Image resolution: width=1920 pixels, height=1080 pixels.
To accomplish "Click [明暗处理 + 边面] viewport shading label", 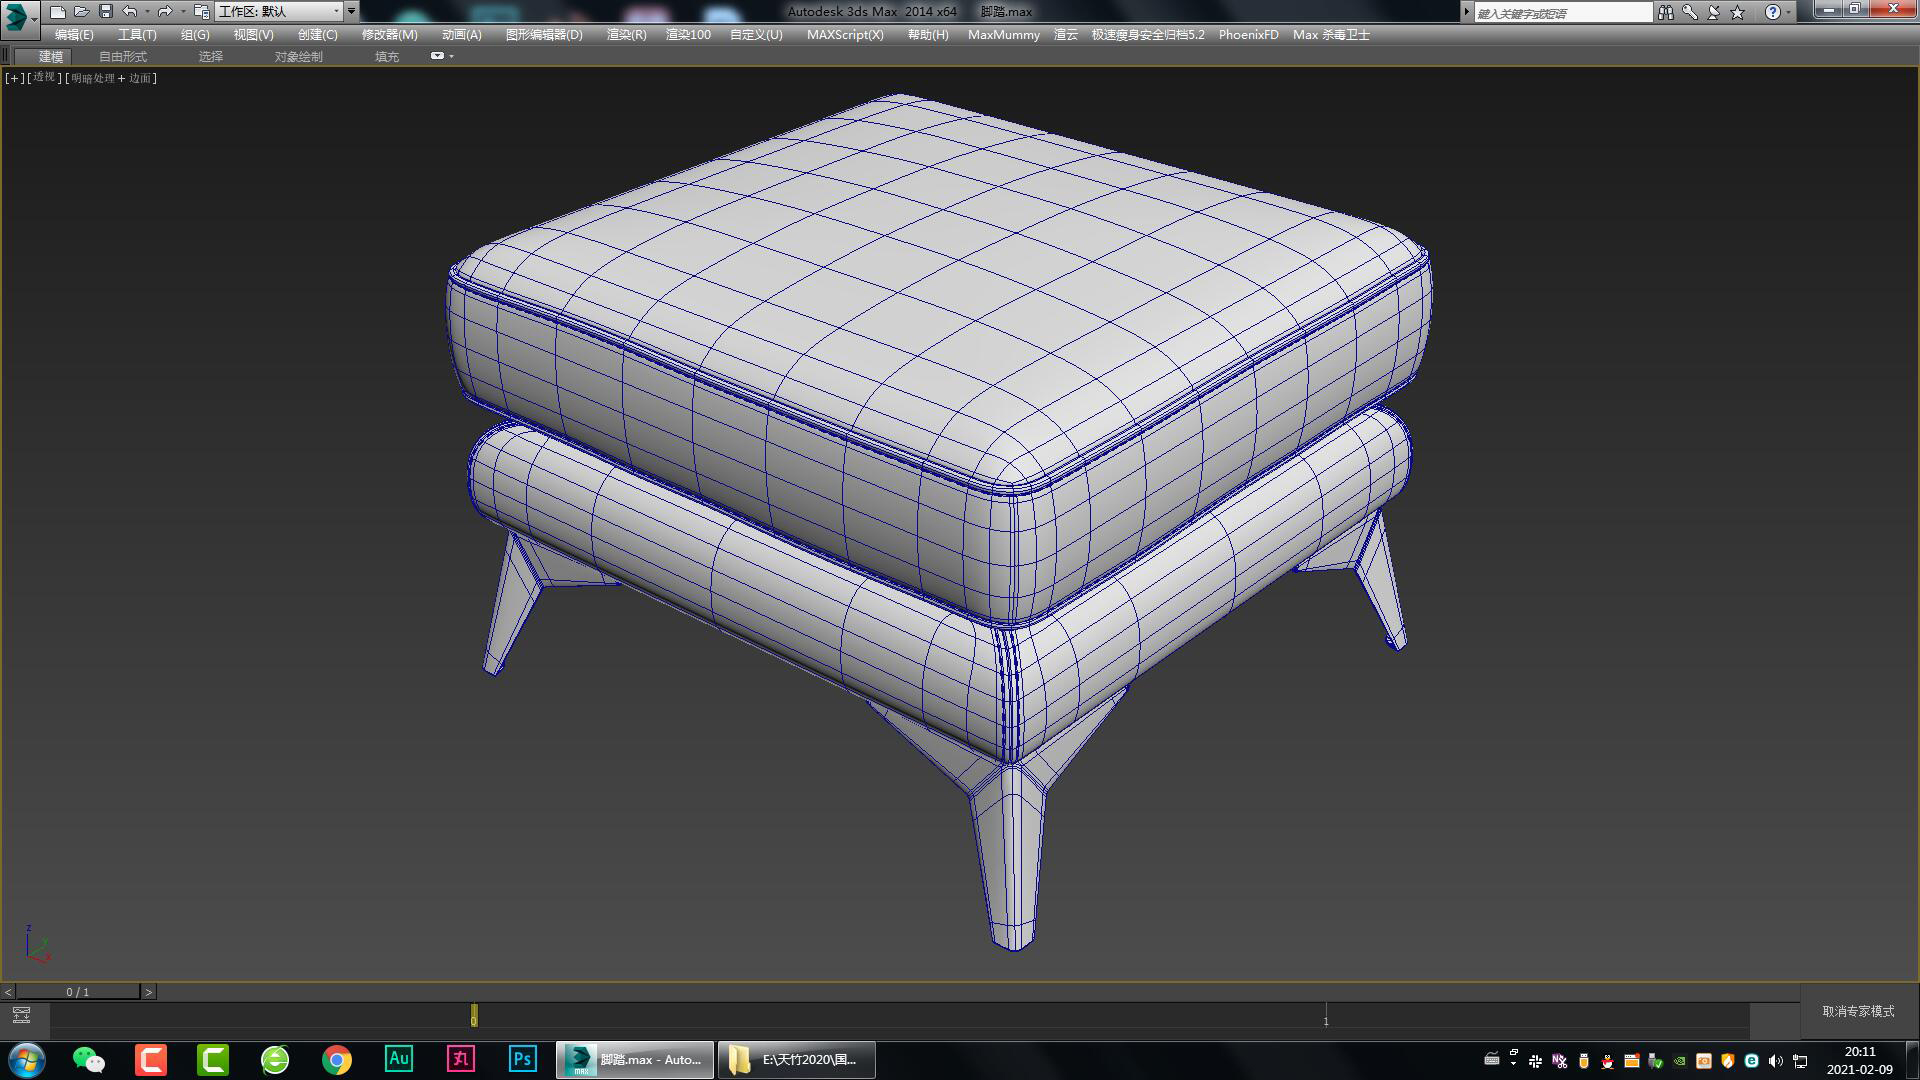I will tap(108, 77).
